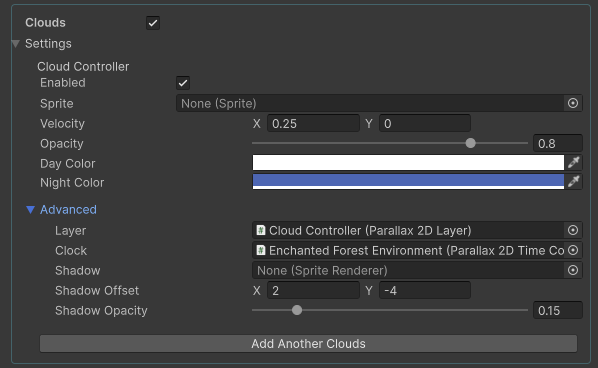Click the Opacity slider handle
Screen dimensions: 598x368
471,143
